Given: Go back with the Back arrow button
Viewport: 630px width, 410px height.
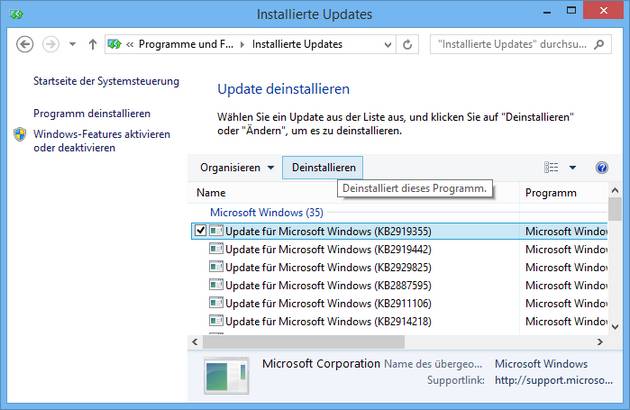Looking at the screenshot, I should (x=25, y=44).
